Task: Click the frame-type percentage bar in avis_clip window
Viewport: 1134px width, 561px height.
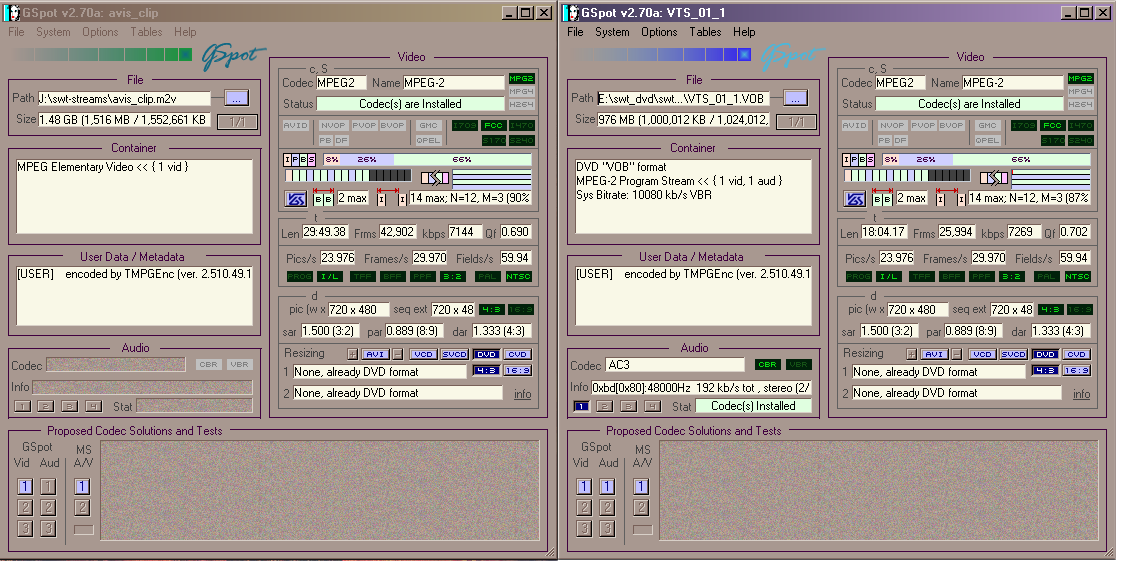Action: tap(427, 160)
